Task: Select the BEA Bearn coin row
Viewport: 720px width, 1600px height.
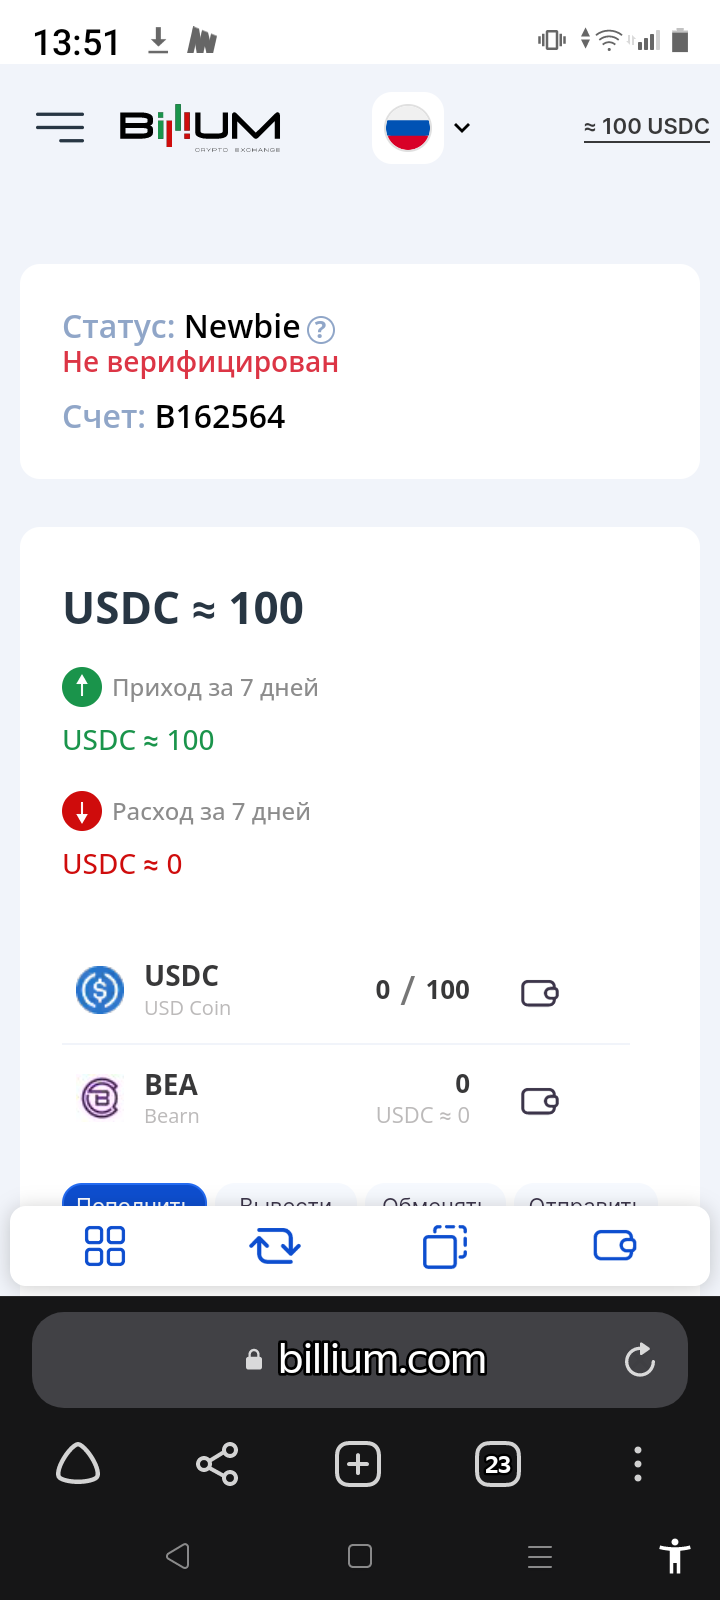Action: click(346, 1099)
